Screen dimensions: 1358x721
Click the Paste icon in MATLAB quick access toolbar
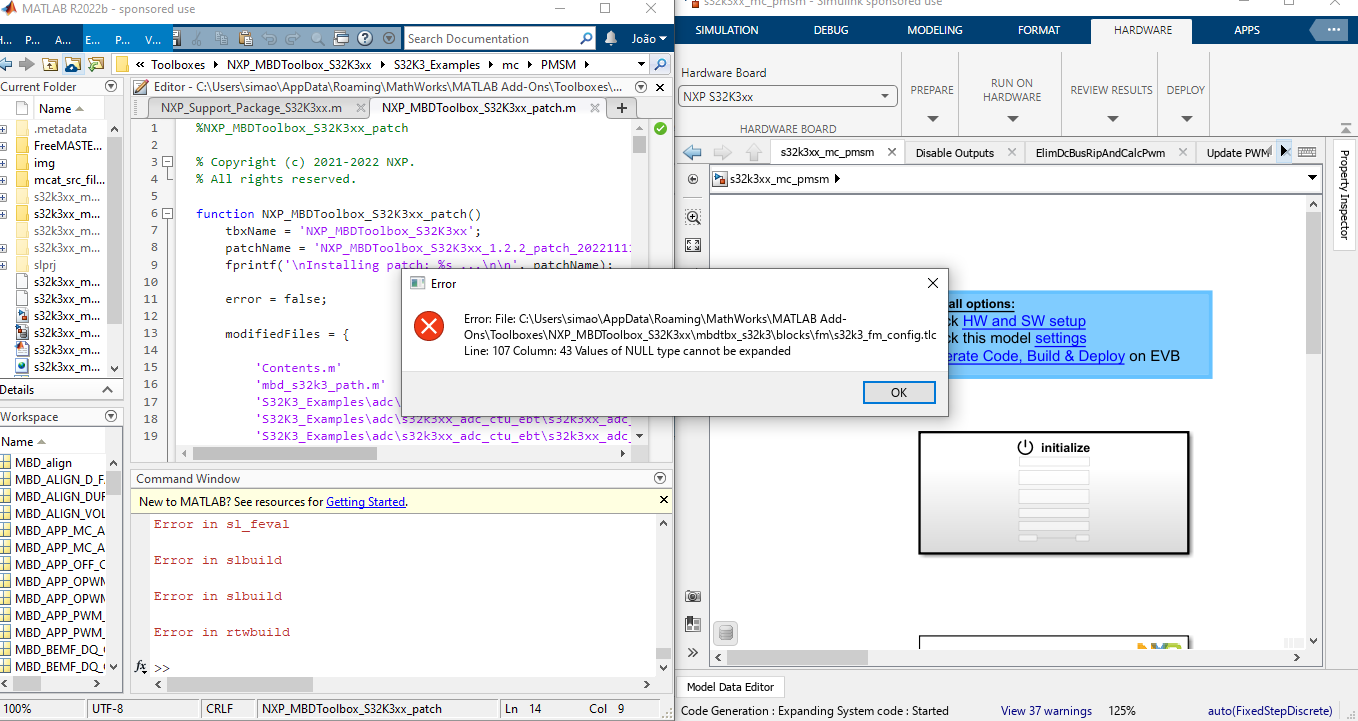click(x=246, y=38)
